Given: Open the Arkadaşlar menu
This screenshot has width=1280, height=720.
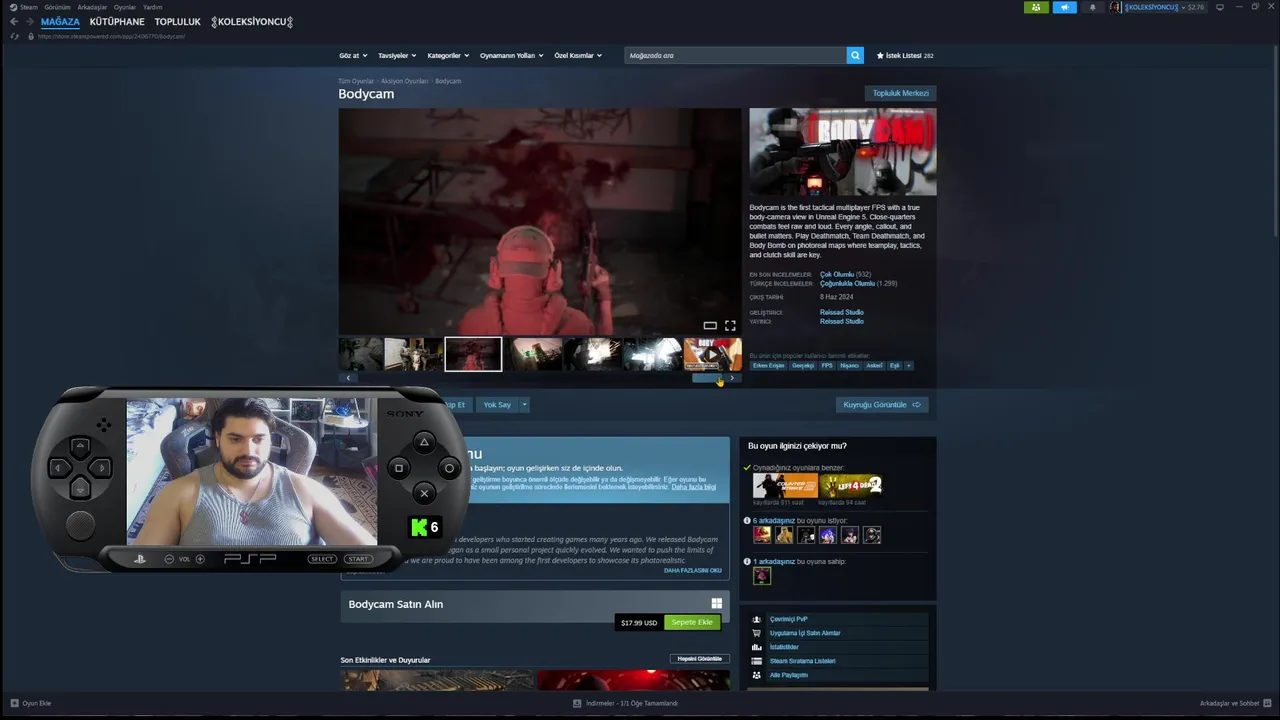Looking at the screenshot, I should (92, 7).
